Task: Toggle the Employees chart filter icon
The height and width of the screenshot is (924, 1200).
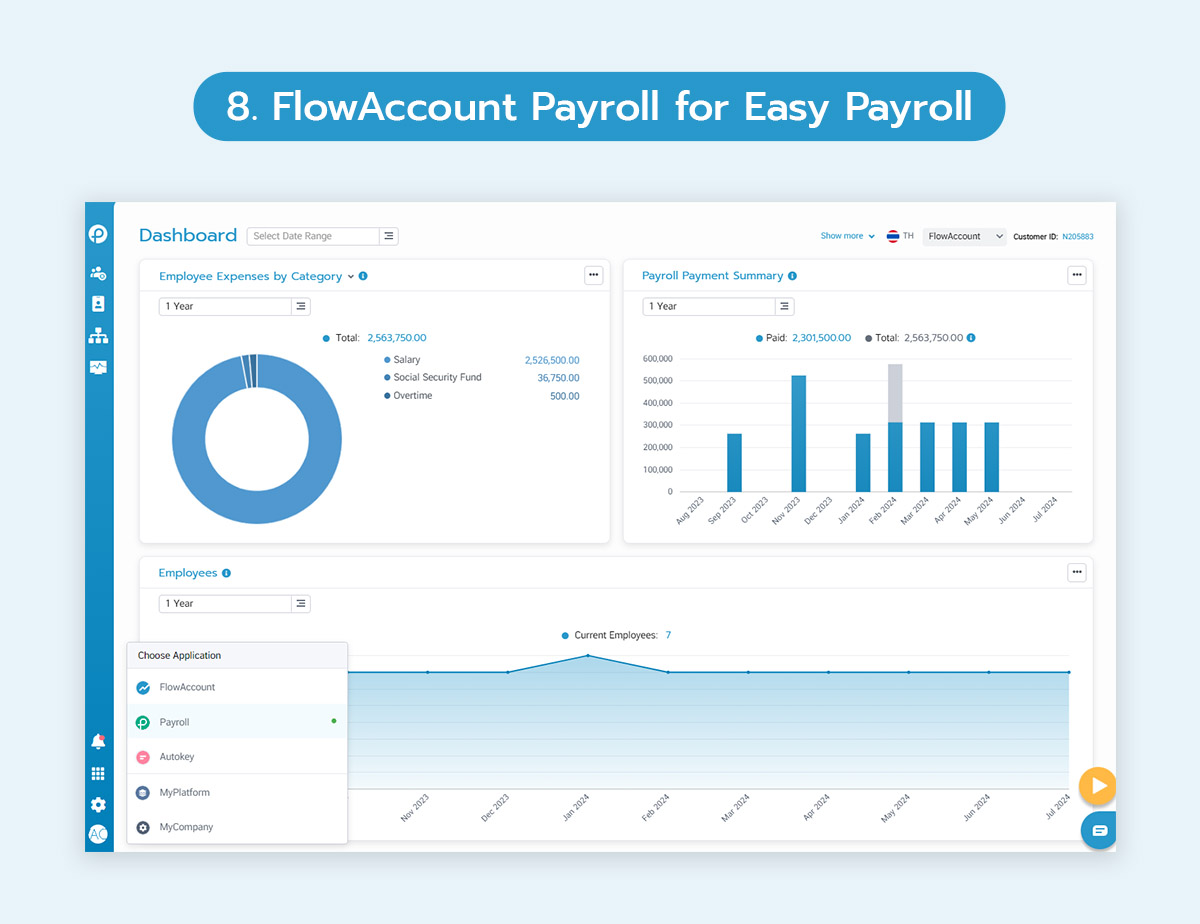Action: pos(301,603)
